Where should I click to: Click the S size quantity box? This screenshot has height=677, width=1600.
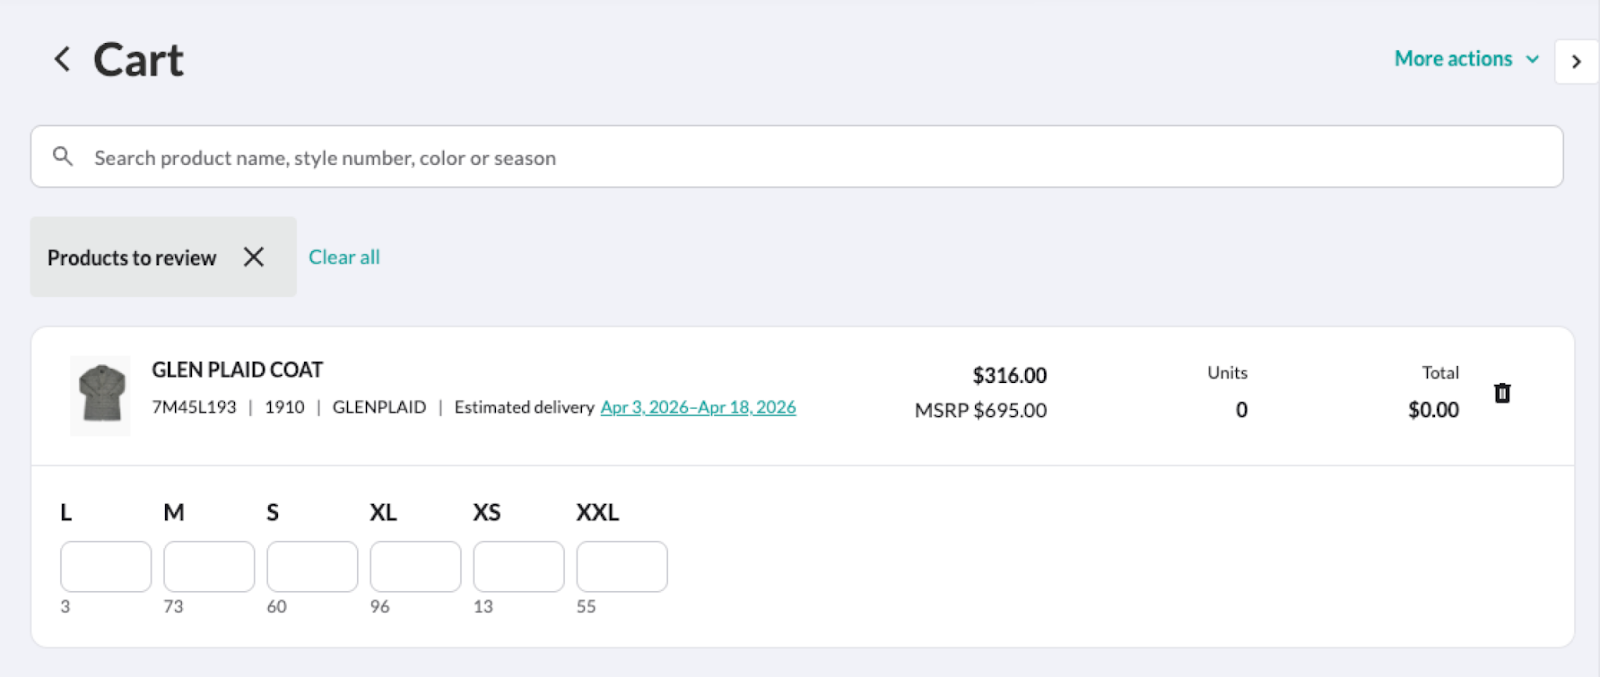[x=312, y=566]
